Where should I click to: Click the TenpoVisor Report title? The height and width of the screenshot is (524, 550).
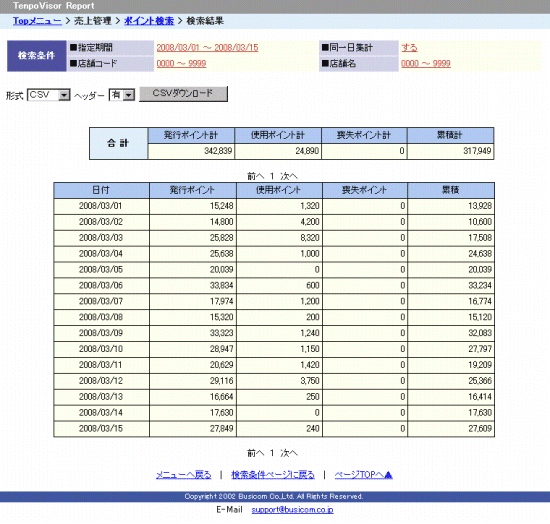click(54, 6)
